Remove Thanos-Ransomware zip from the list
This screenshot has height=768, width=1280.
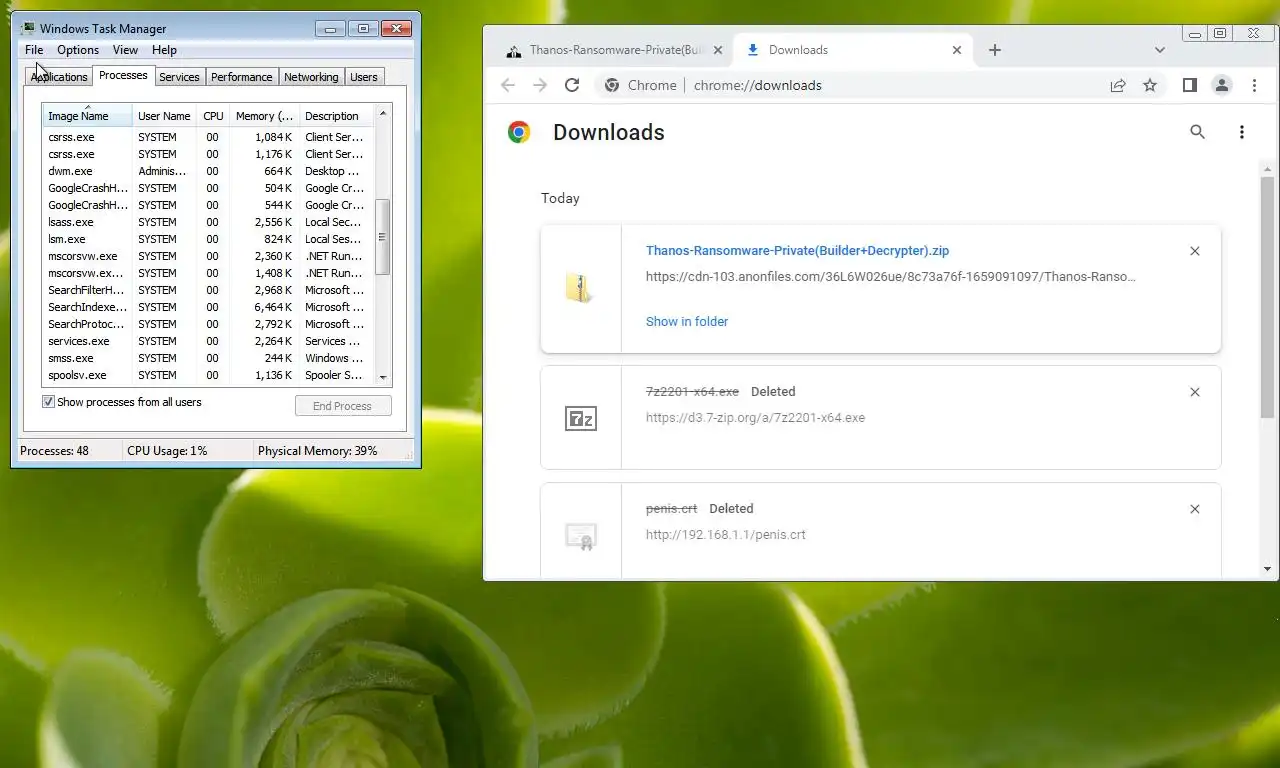coord(1194,251)
